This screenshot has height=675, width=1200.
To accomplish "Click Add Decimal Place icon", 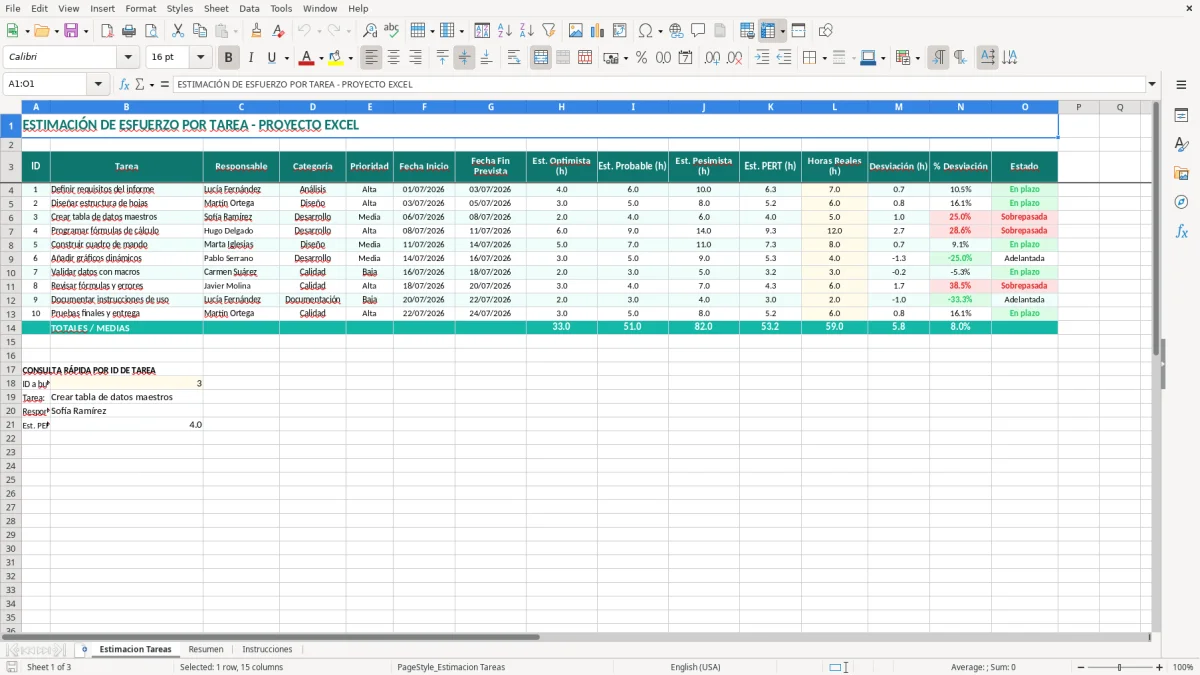I will click(712, 58).
